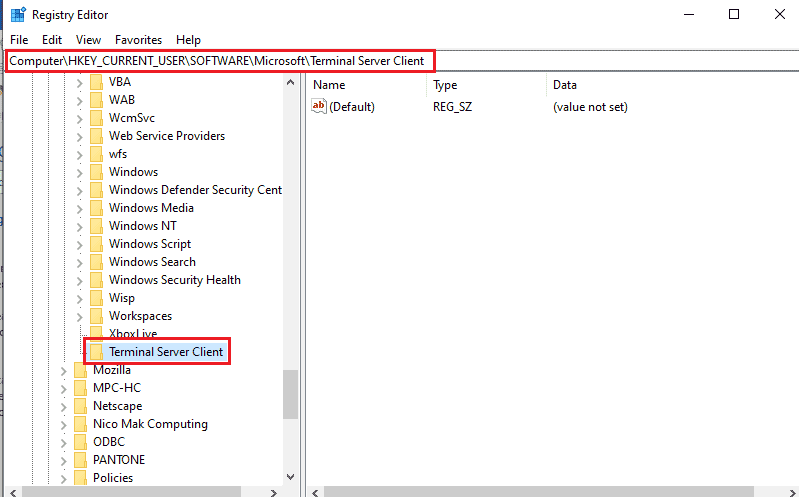Click the REG_SZ type cell
Image resolution: width=799 pixels, height=497 pixels.
click(452, 107)
